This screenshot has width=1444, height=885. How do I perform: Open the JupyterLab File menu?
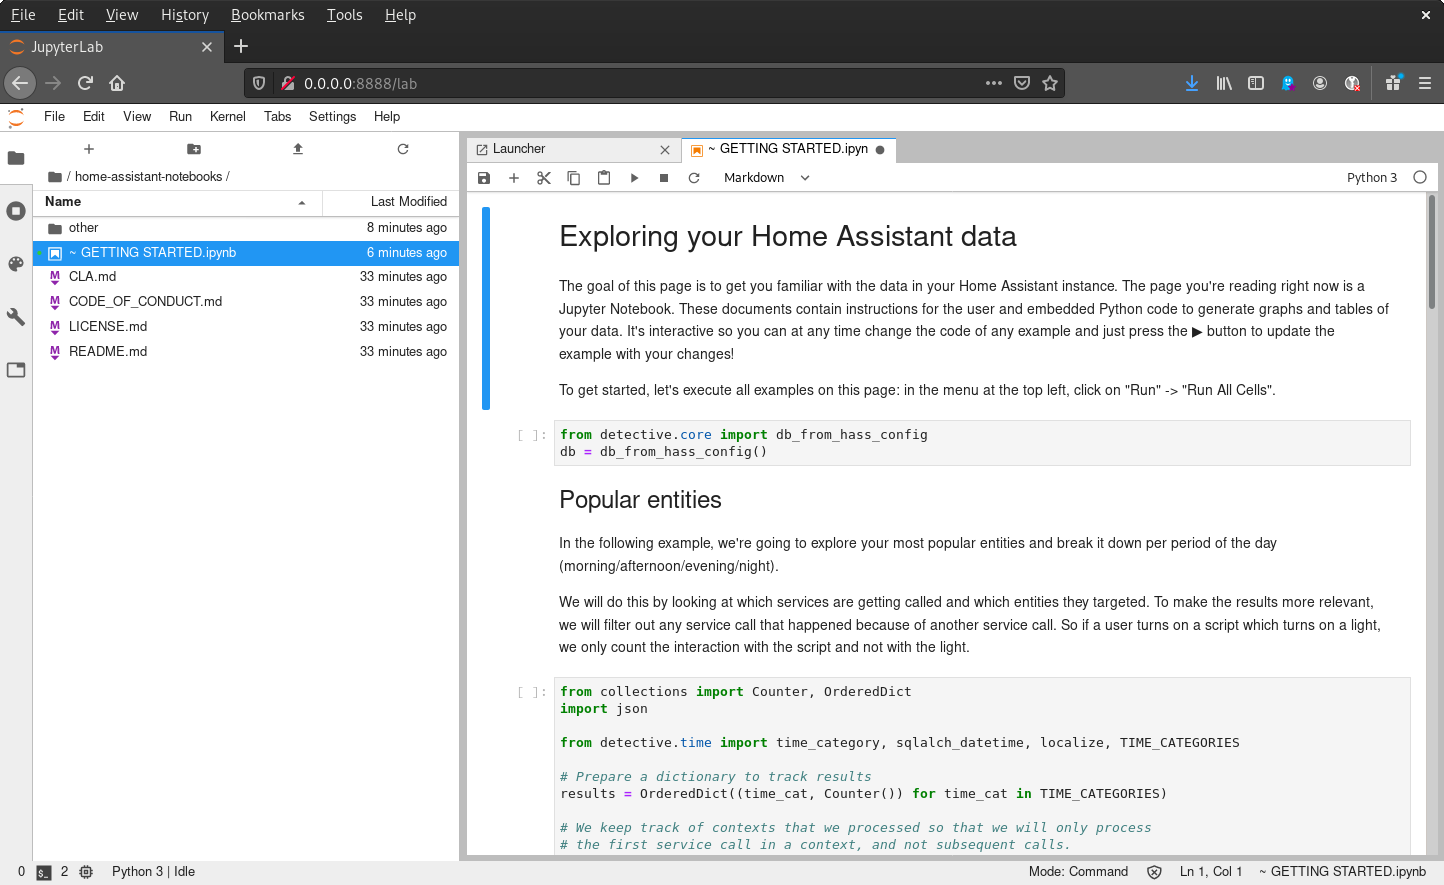[54, 117]
